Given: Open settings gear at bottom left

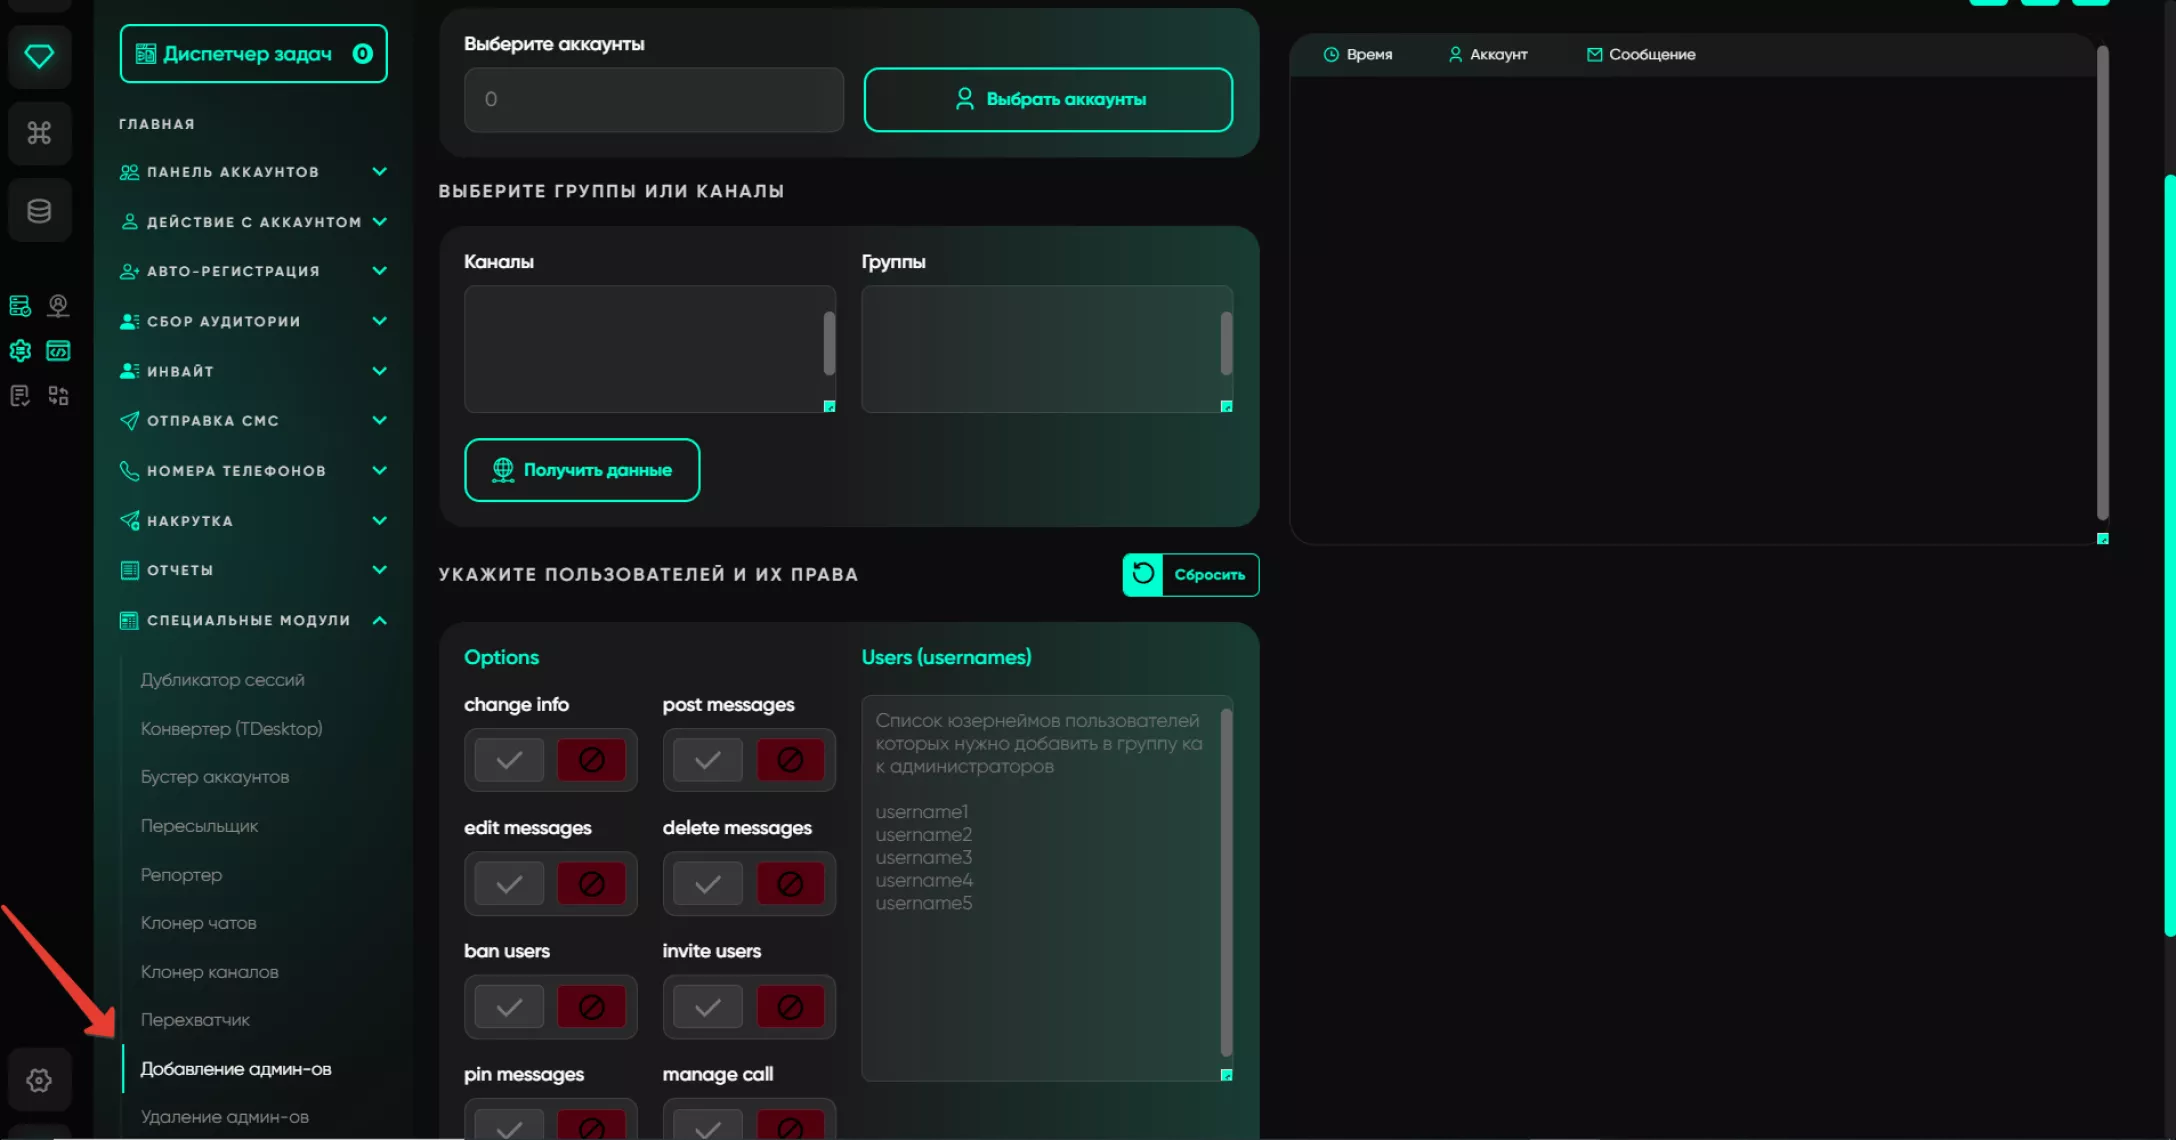Looking at the screenshot, I should coord(39,1080).
